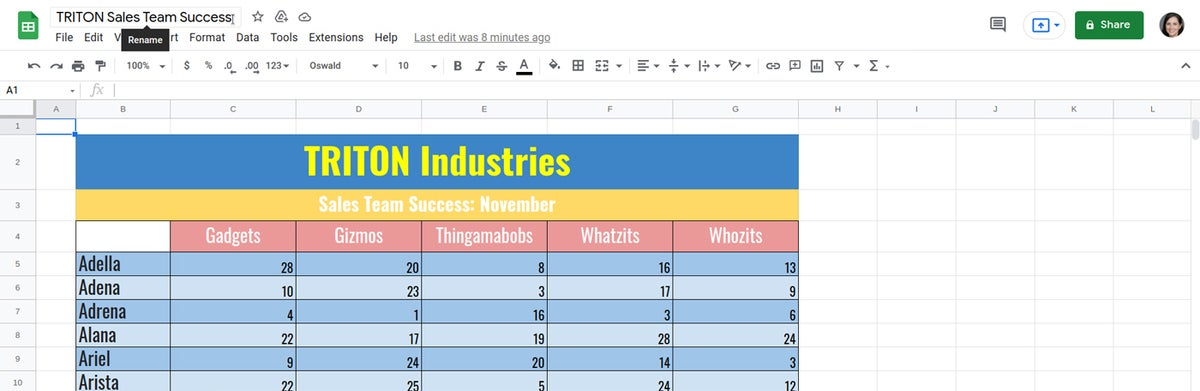Click the document title field

pyautogui.click(x=145, y=18)
